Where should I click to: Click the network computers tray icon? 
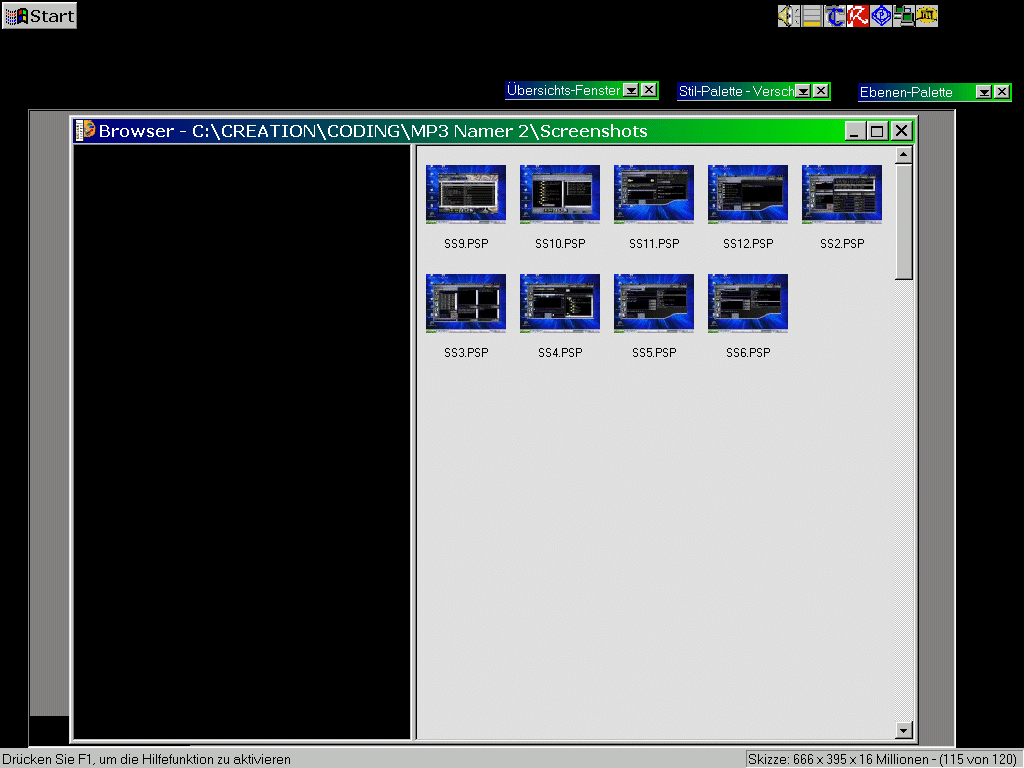904,16
